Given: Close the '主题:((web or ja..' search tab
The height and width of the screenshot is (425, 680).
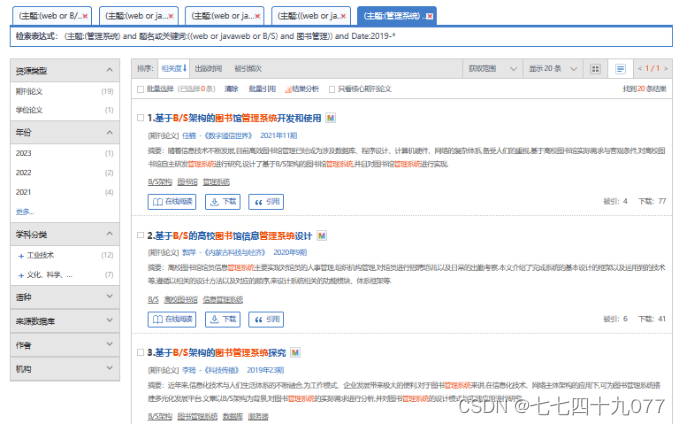Looking at the screenshot, I should point(343,16).
